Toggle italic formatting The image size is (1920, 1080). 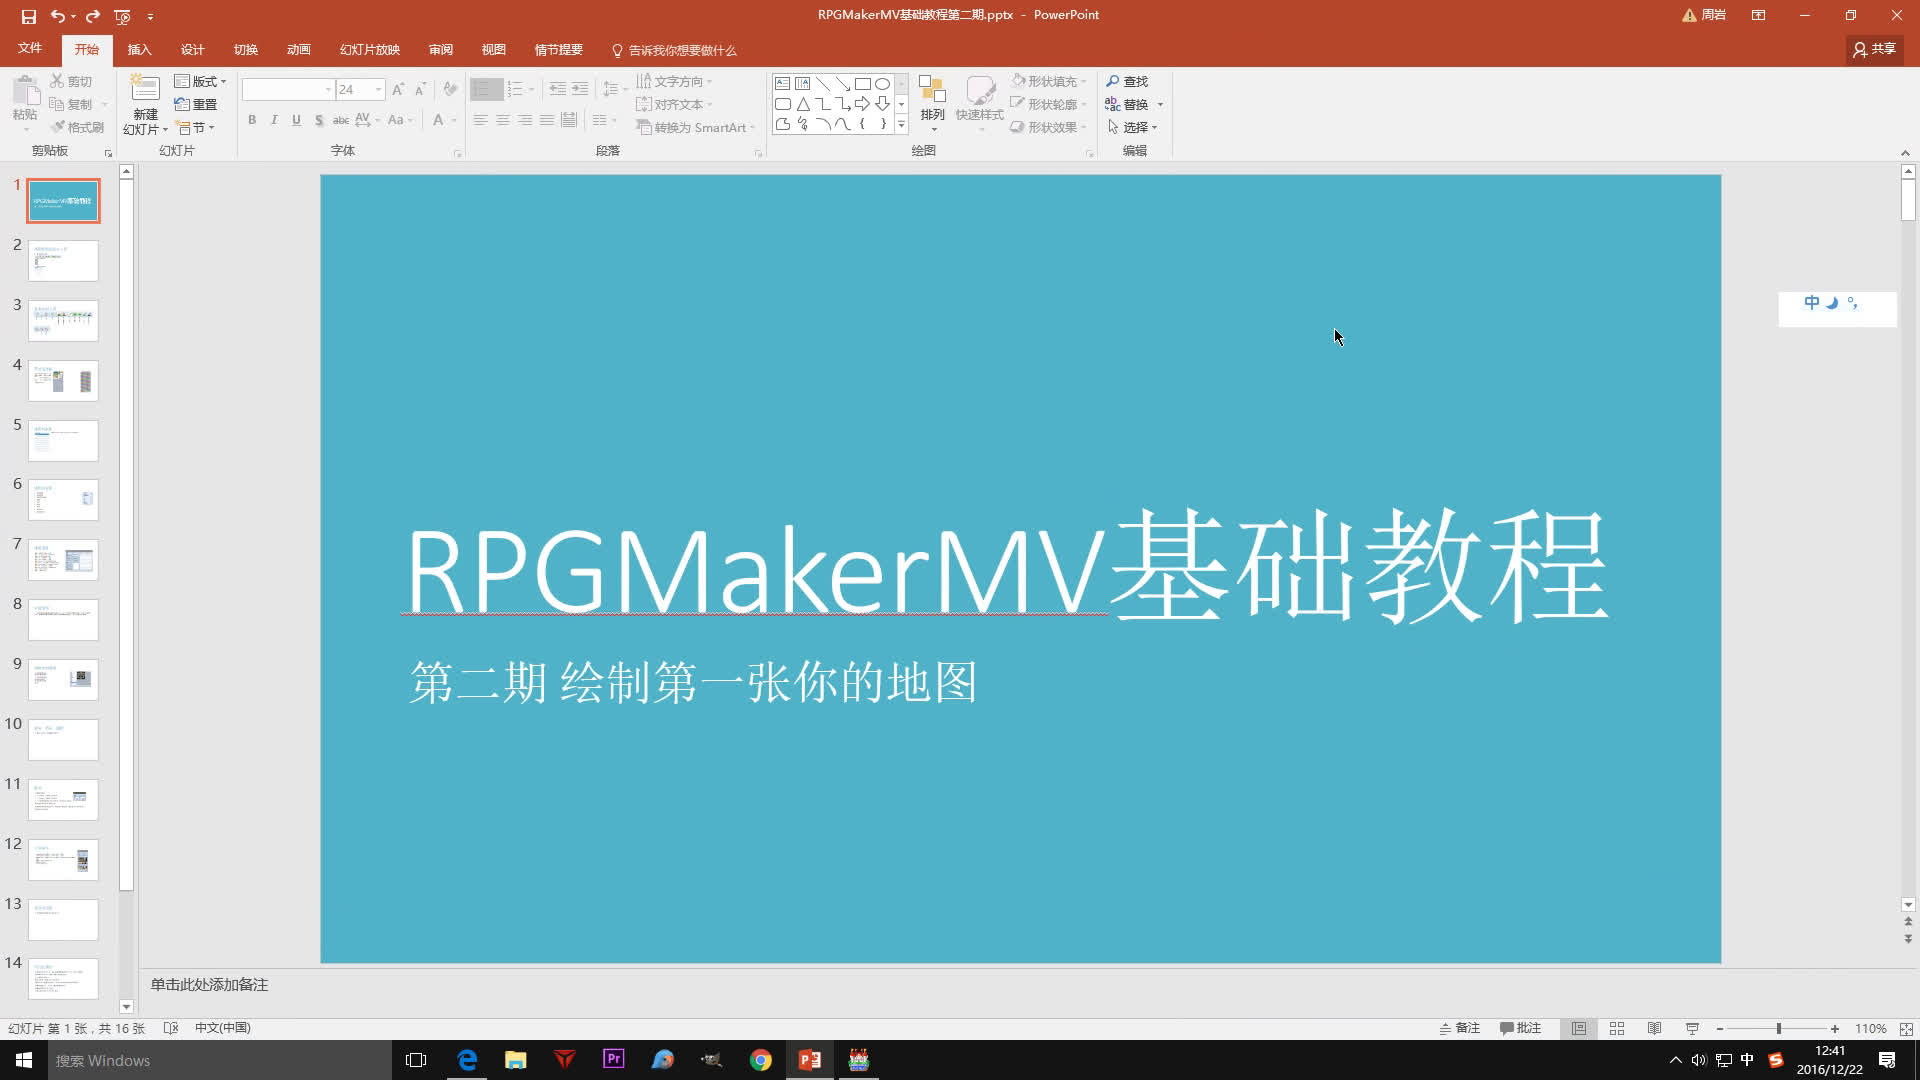pos(274,120)
